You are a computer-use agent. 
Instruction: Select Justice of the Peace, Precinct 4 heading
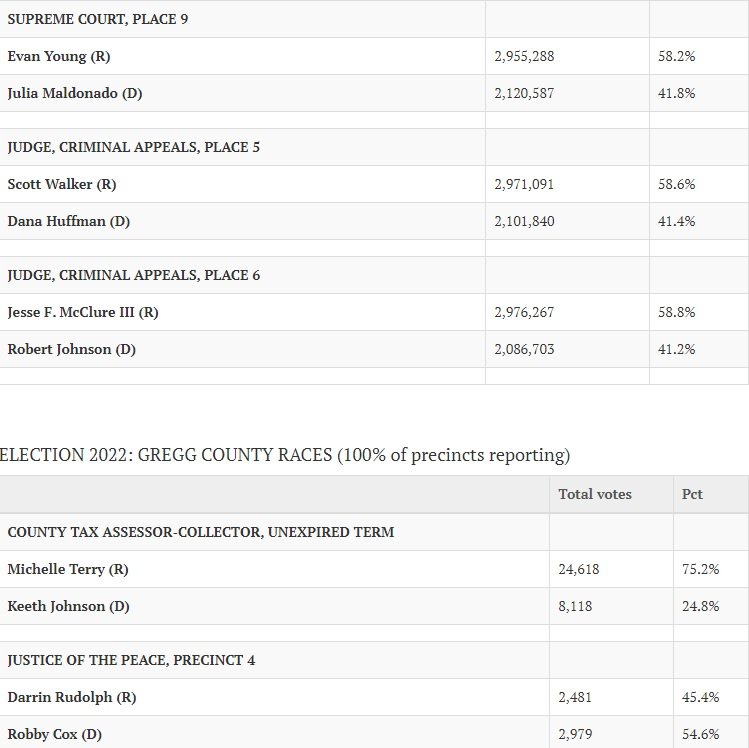(x=131, y=660)
